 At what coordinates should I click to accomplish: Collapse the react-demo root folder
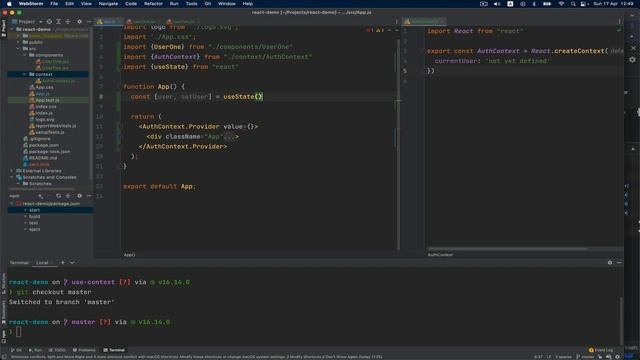(12, 29)
